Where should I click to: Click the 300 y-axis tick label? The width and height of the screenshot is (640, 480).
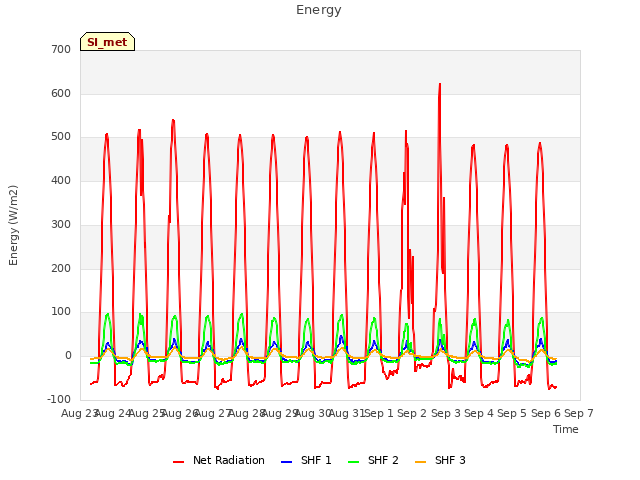point(61,224)
